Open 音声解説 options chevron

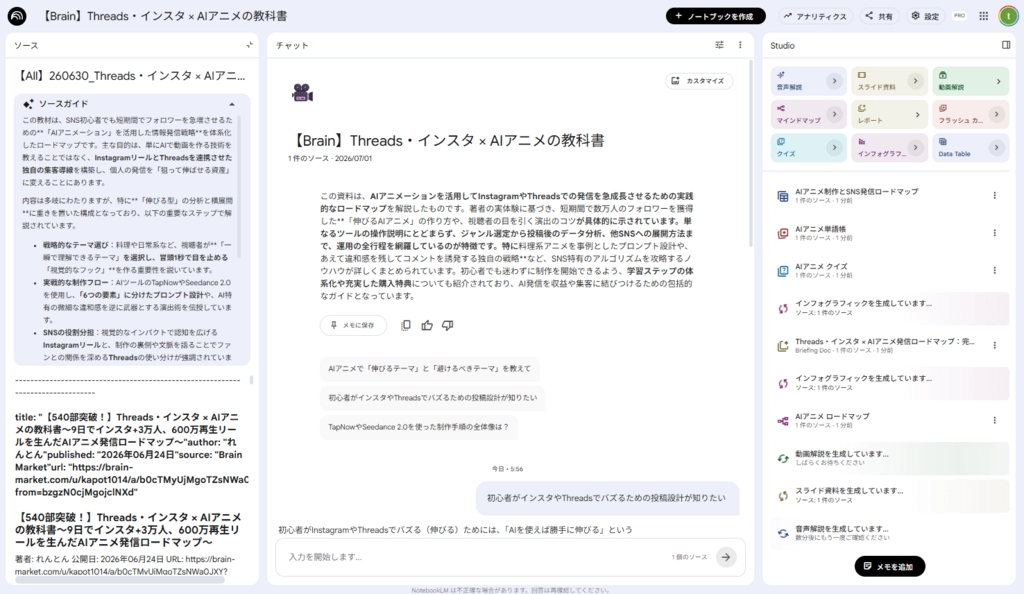pos(834,81)
